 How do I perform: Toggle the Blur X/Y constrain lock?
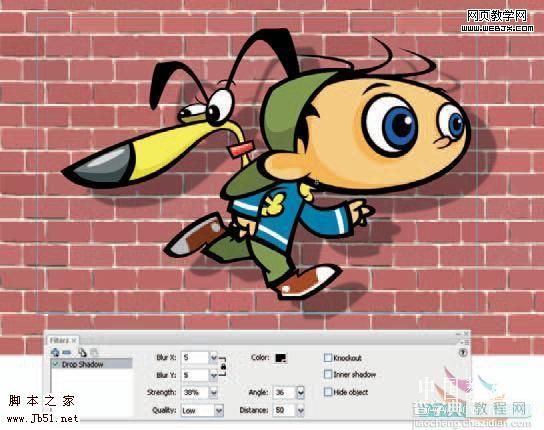(x=223, y=366)
